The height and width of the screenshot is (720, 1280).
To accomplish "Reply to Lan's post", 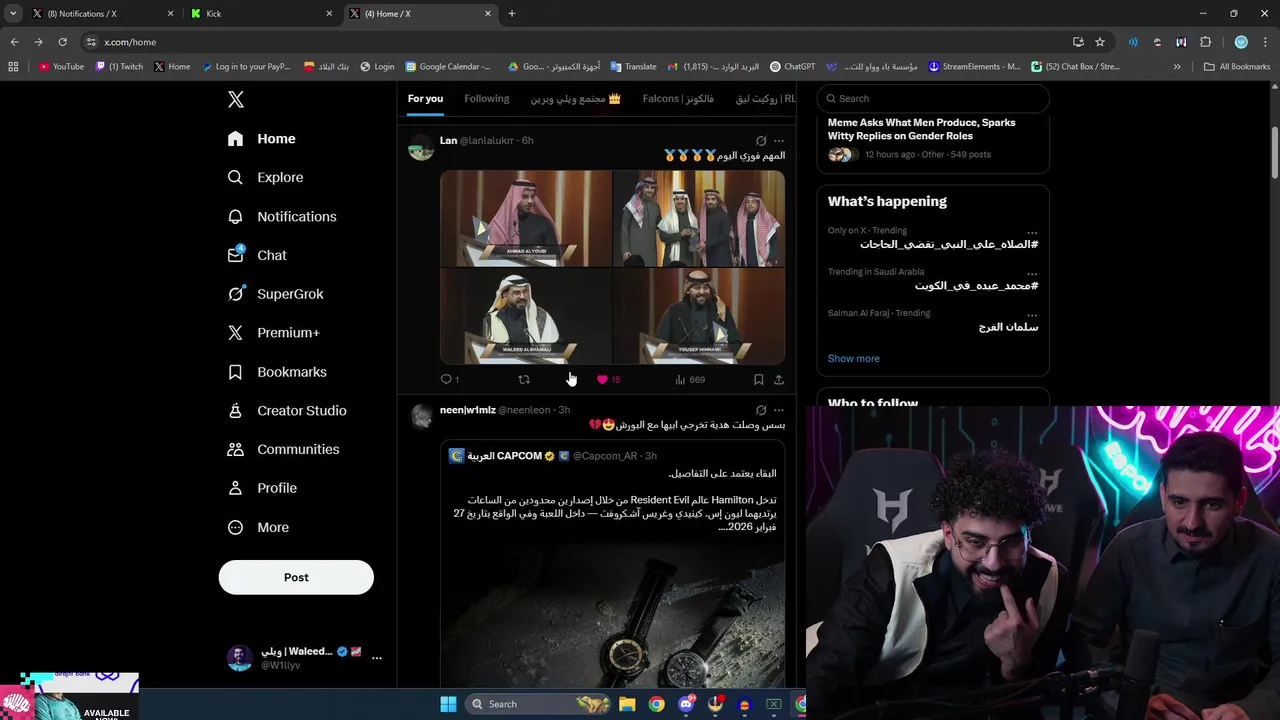I will (x=450, y=380).
